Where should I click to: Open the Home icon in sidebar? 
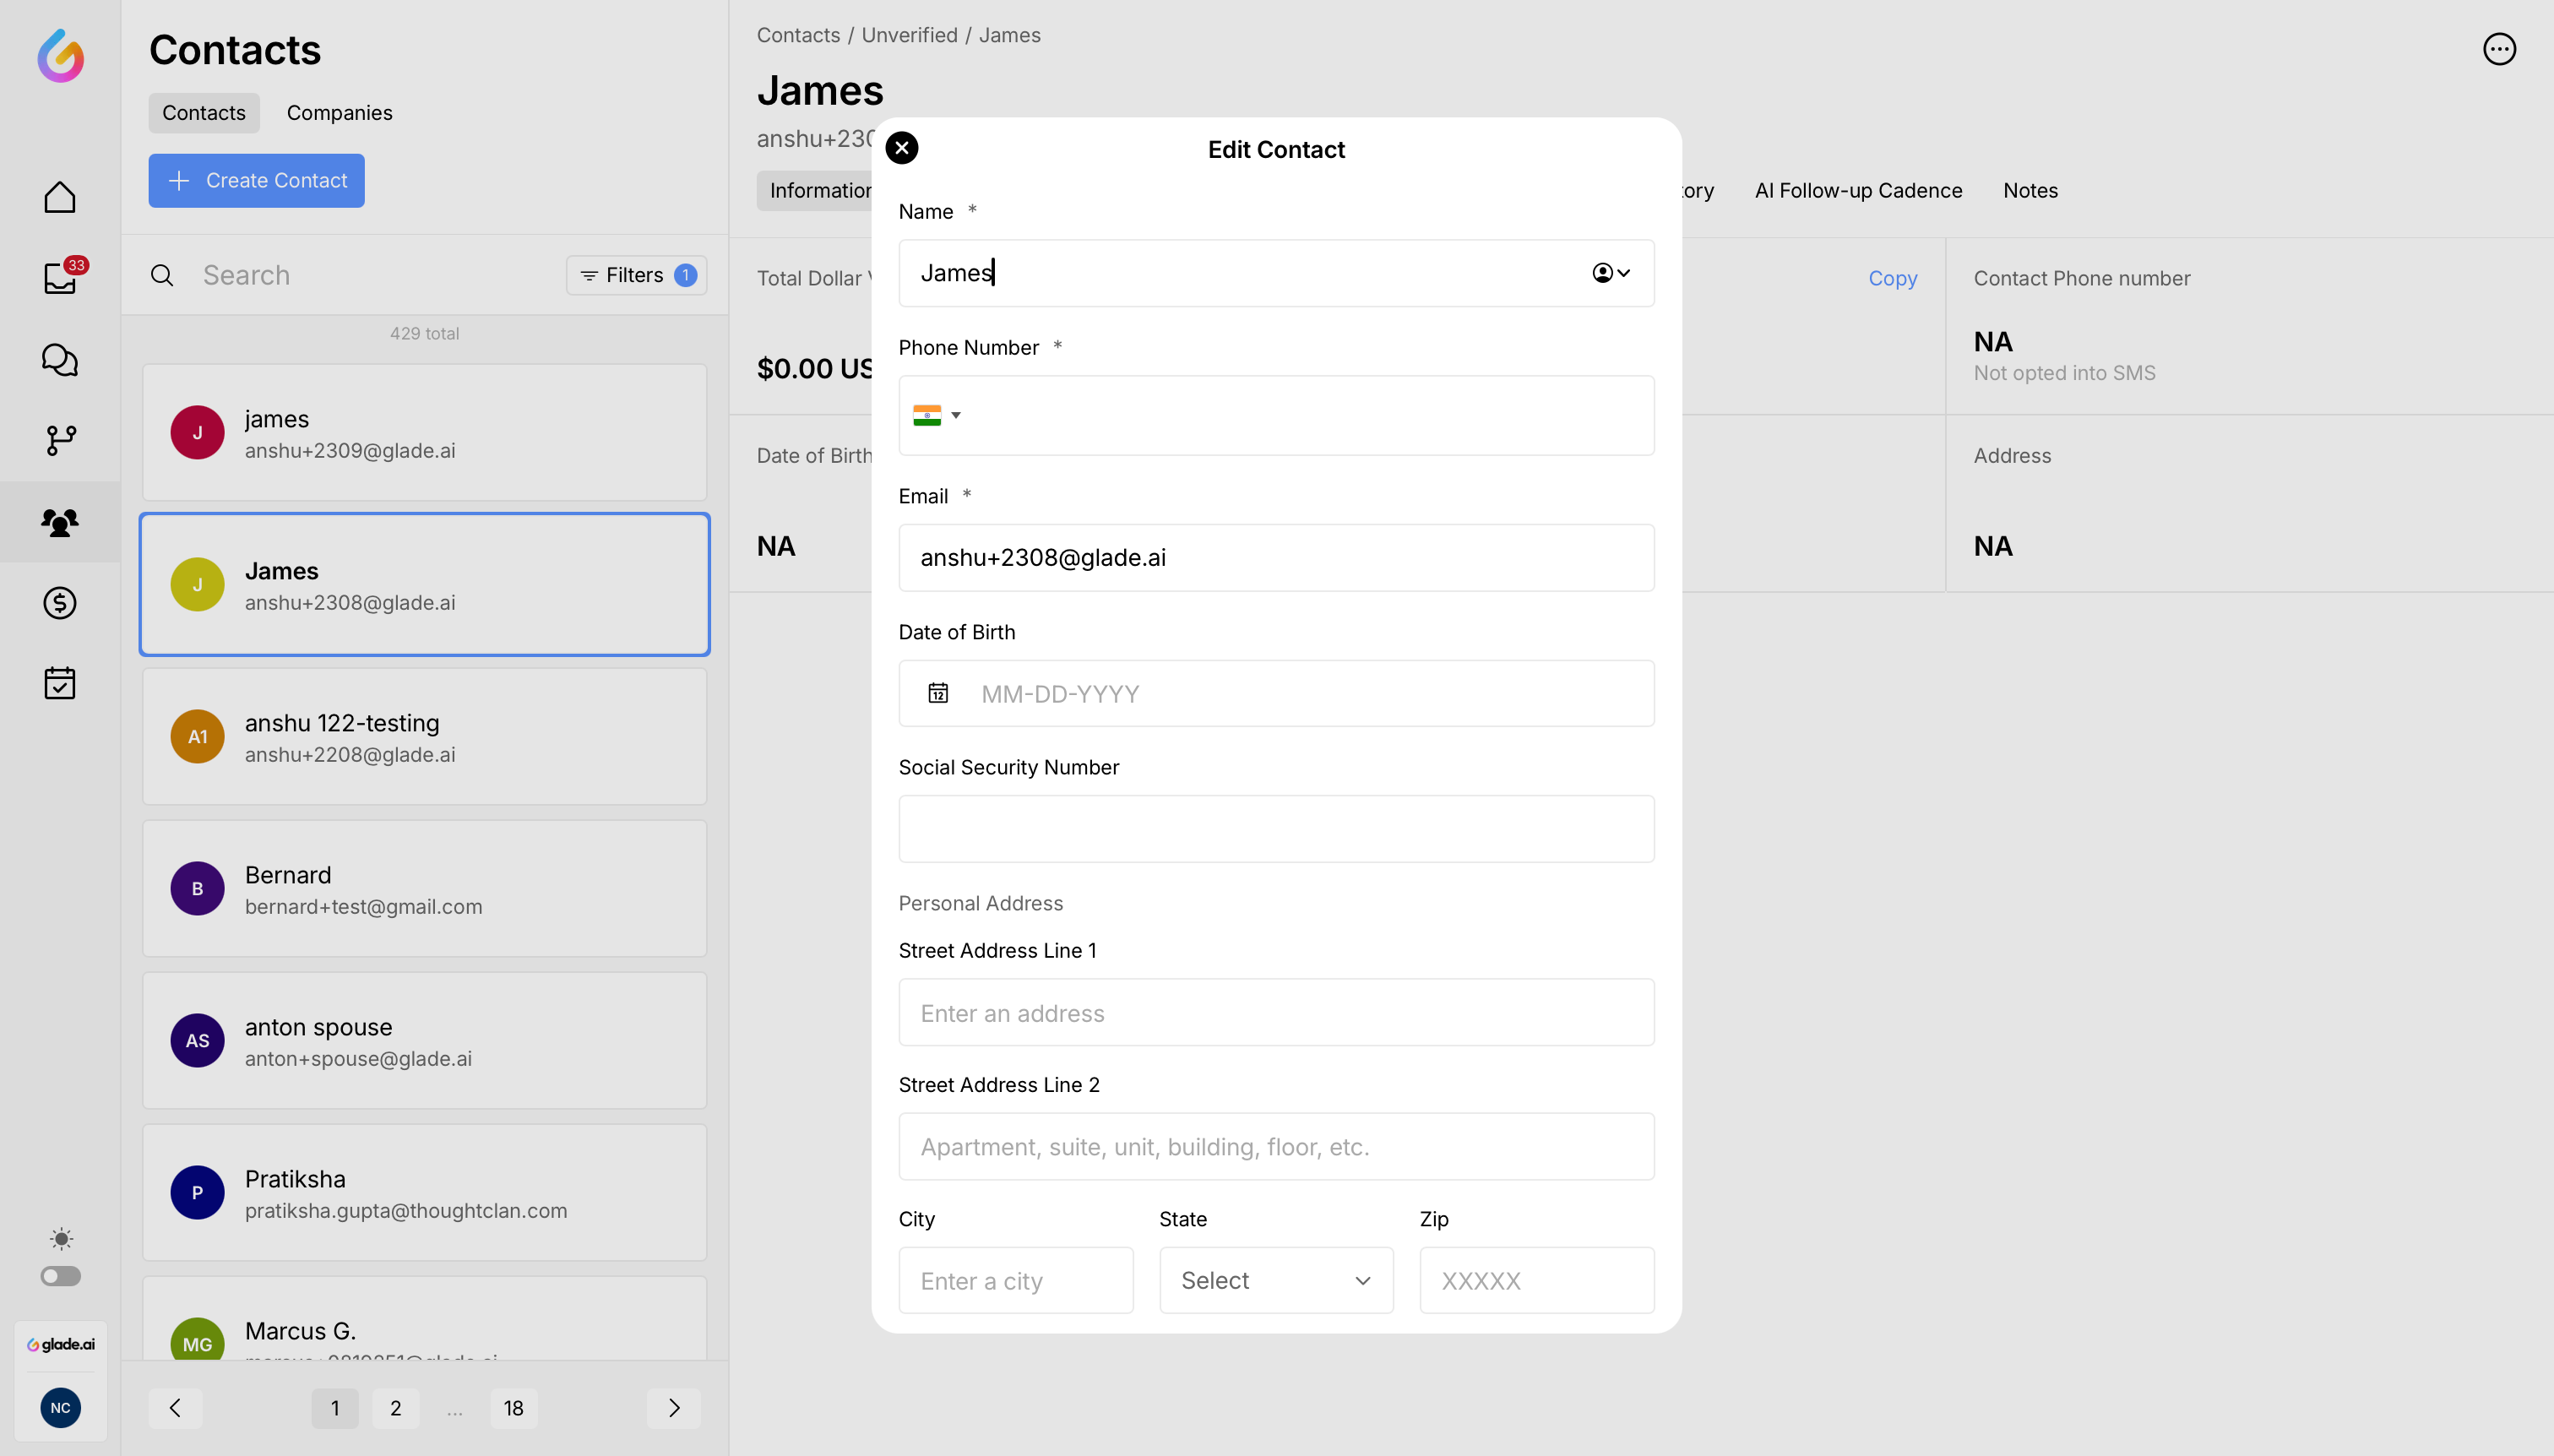tap(60, 197)
